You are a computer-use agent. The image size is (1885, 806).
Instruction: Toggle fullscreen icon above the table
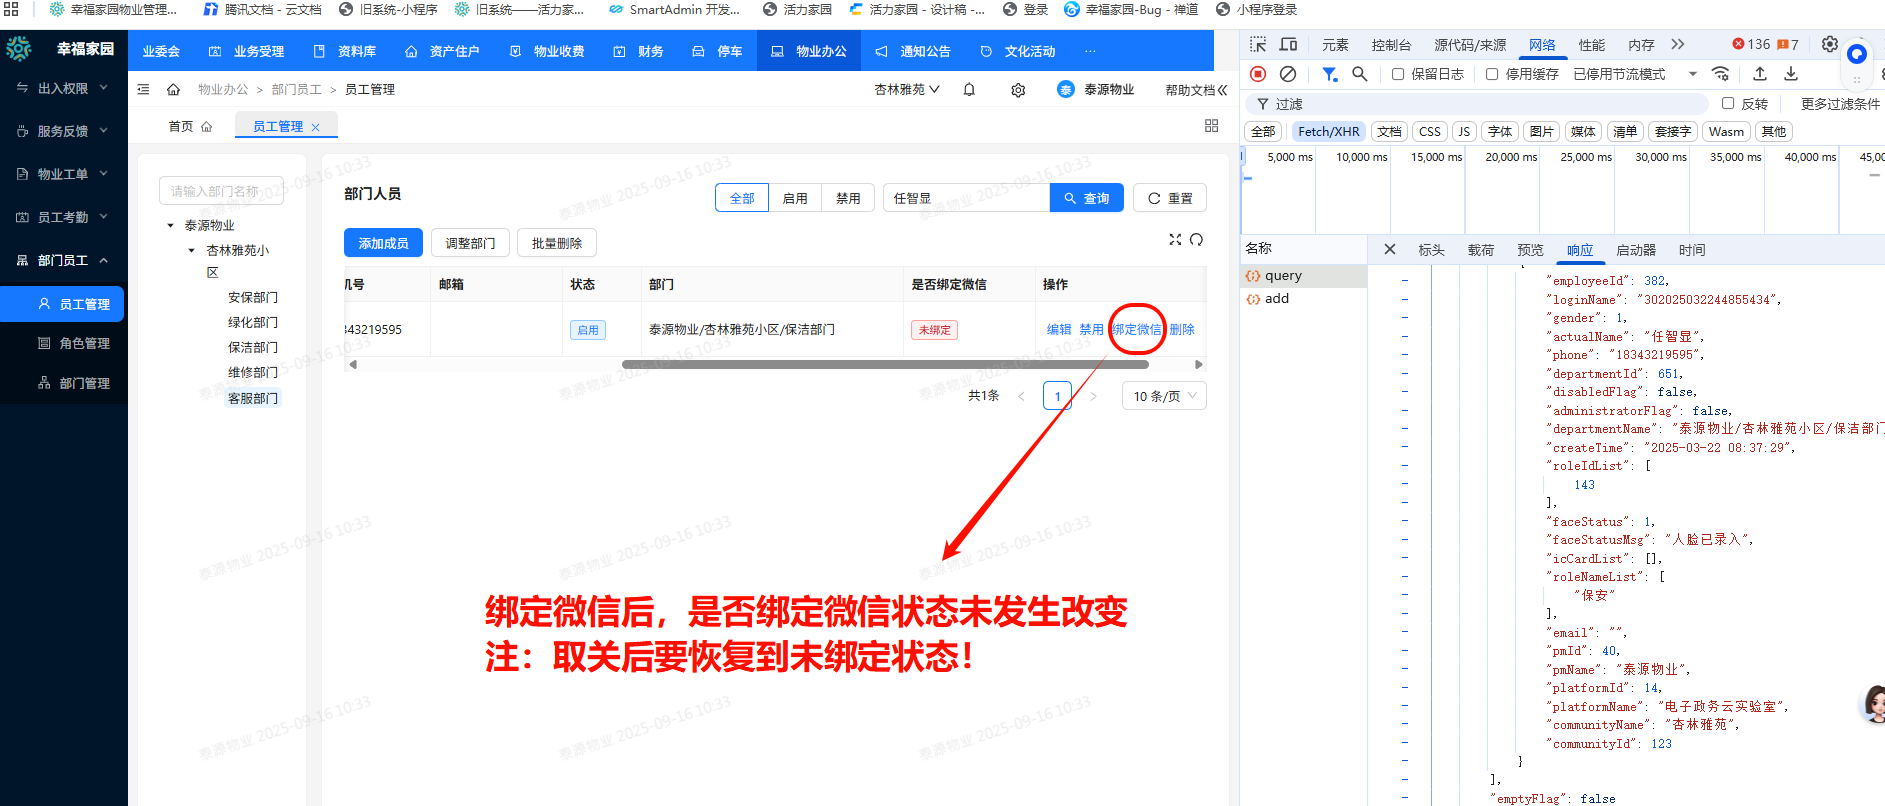pos(1175,240)
